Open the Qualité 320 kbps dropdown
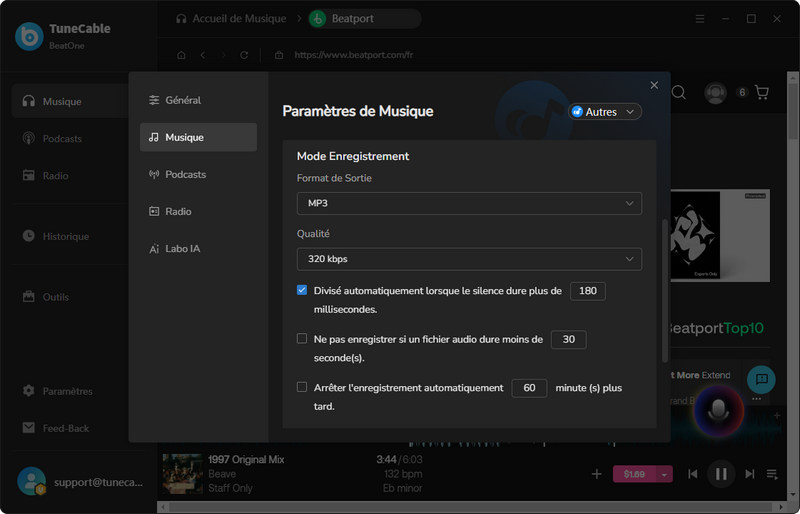 [469, 259]
